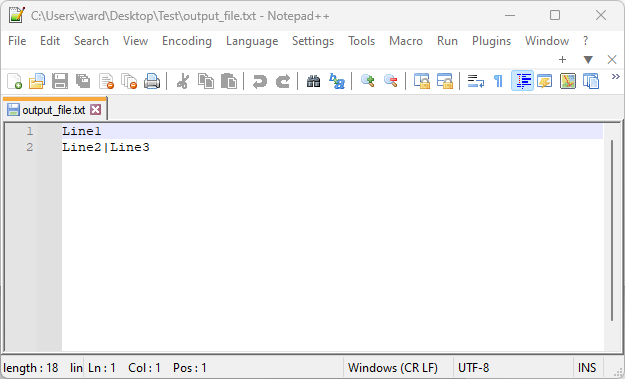
Task: Open the Tools menu
Action: pyautogui.click(x=362, y=41)
